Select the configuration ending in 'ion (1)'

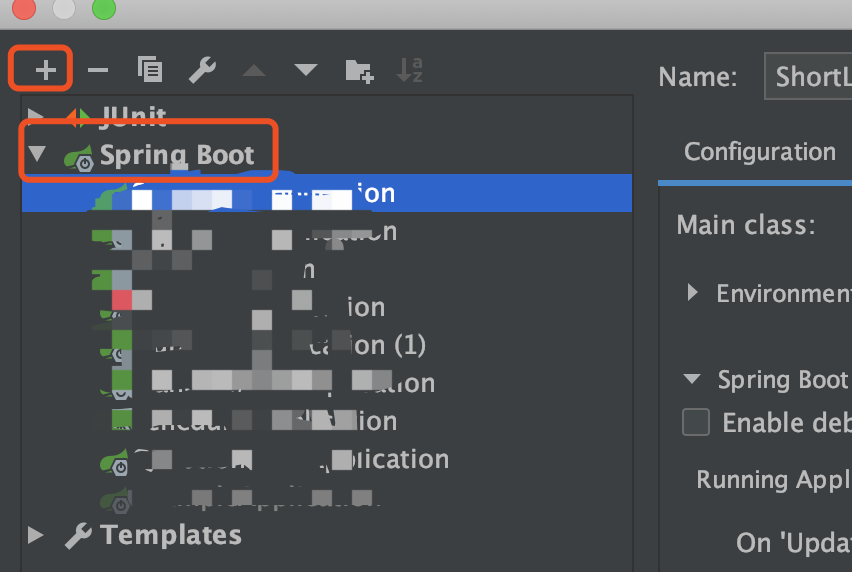(327, 345)
